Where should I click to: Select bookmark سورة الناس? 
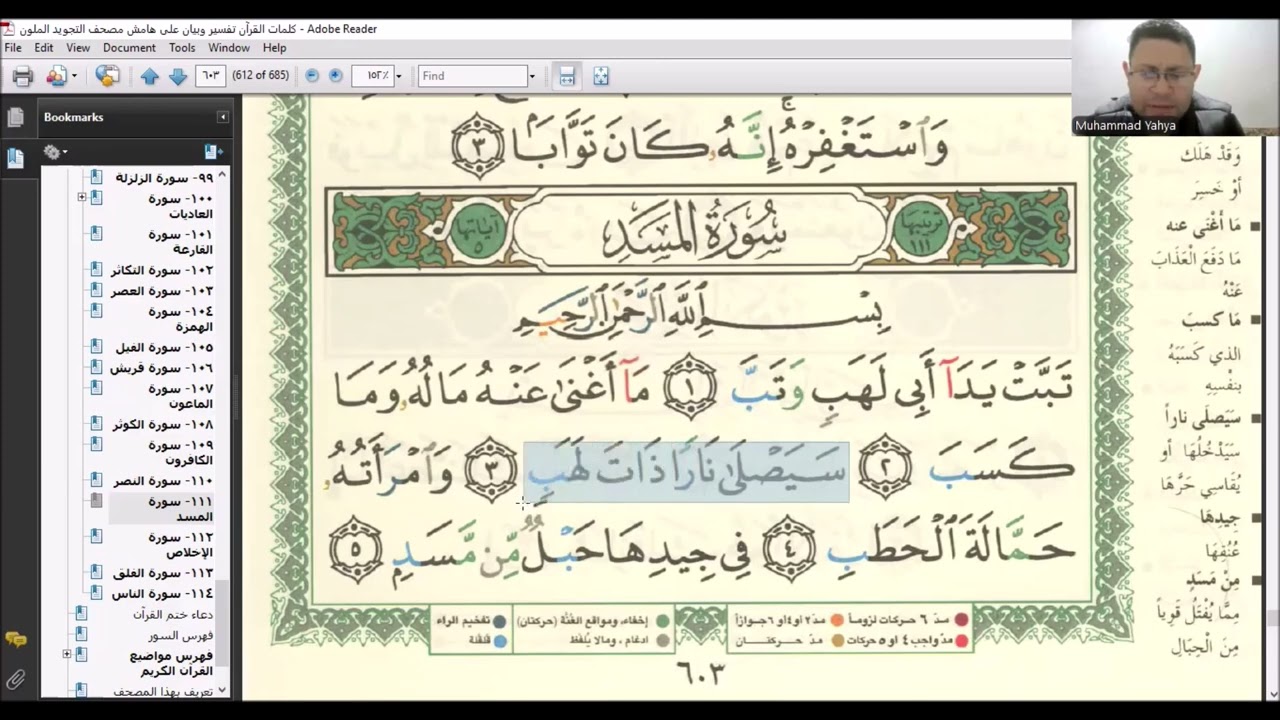(162, 594)
